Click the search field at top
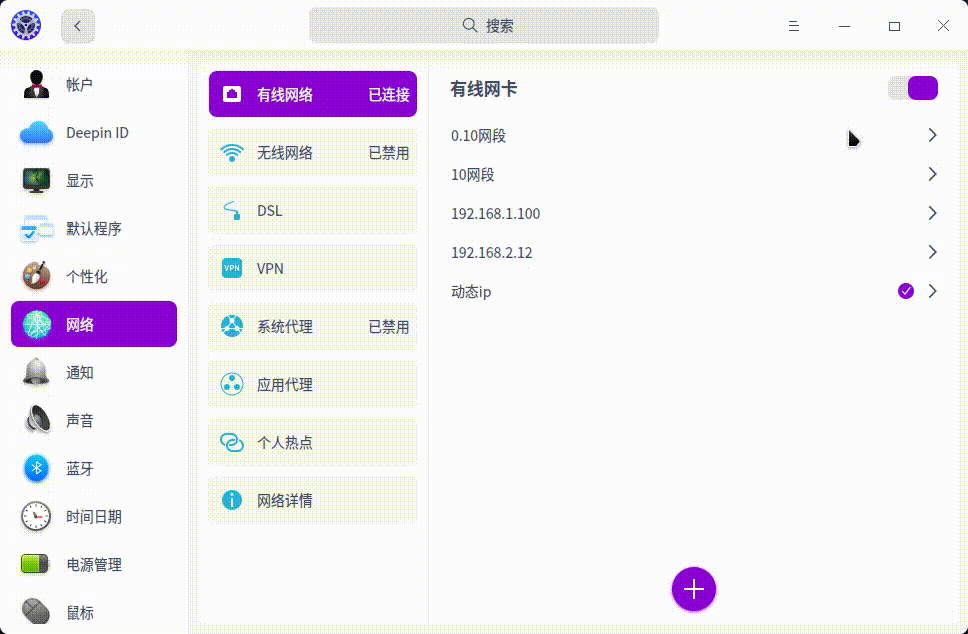This screenshot has width=968, height=634. click(484, 26)
